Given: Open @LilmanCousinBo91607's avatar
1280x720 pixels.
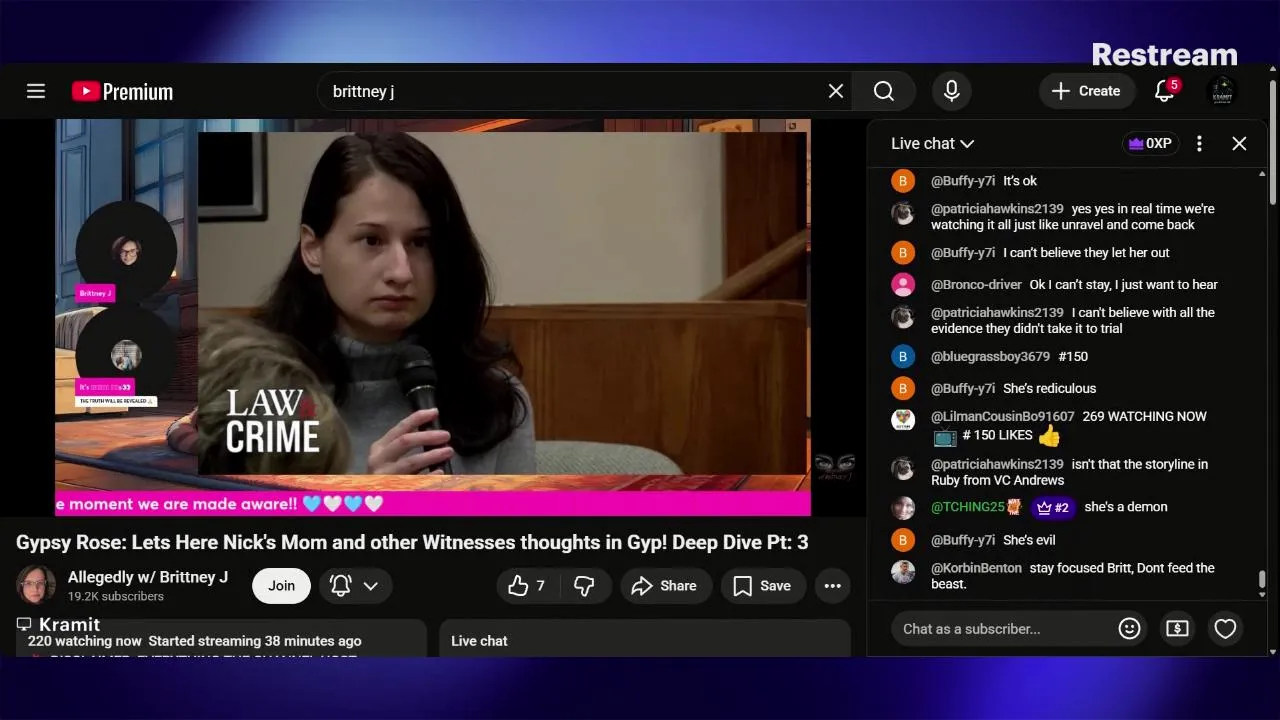Looking at the screenshot, I should [903, 420].
